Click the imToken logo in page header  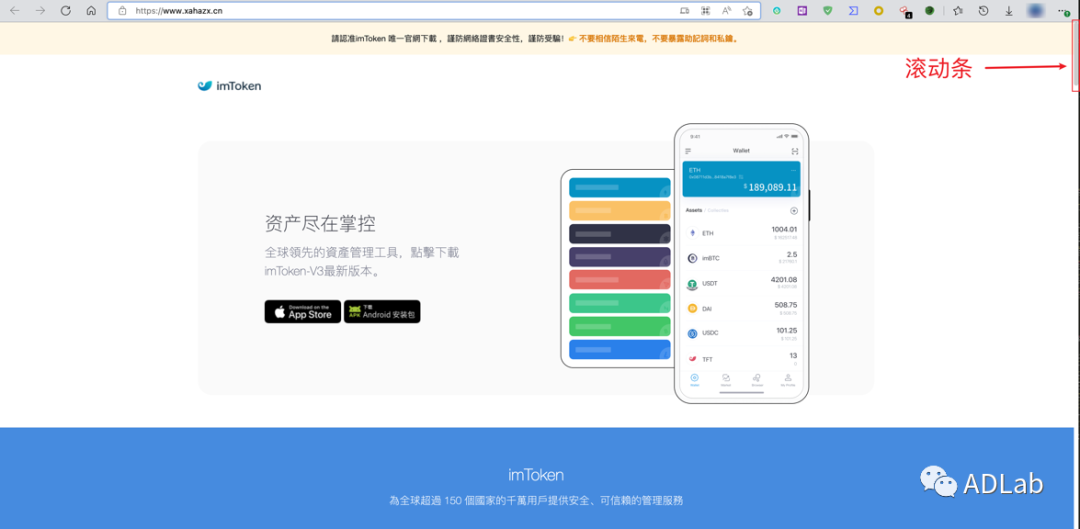(x=230, y=86)
